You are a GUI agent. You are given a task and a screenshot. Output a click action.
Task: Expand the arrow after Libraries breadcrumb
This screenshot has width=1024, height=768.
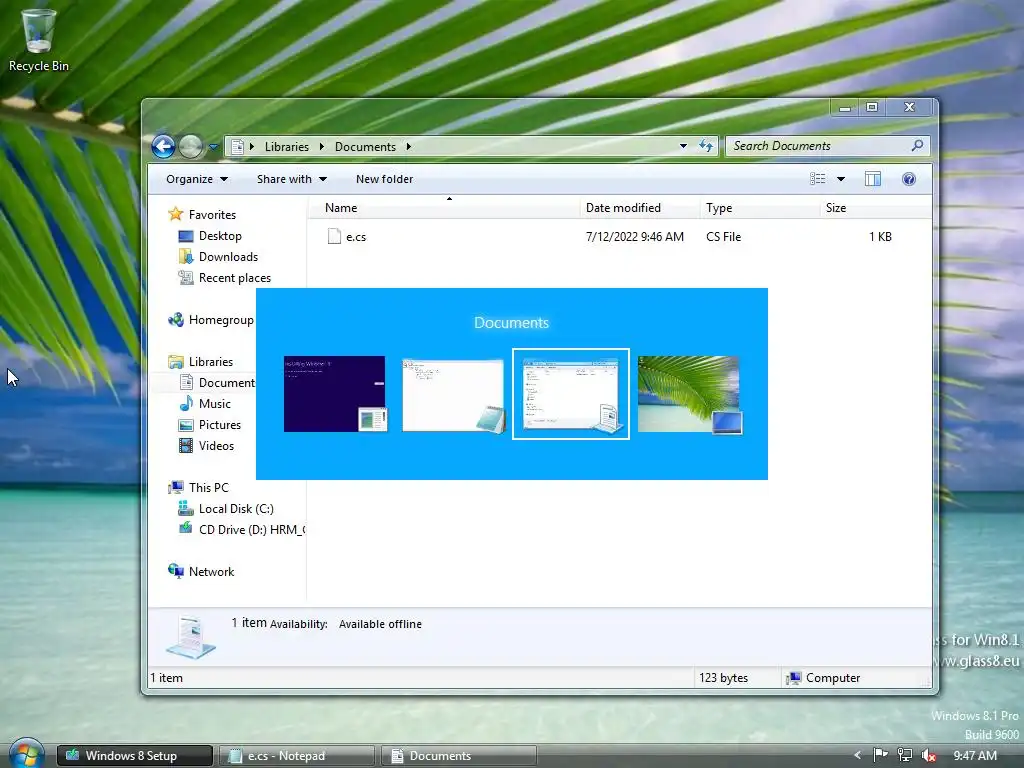322,147
